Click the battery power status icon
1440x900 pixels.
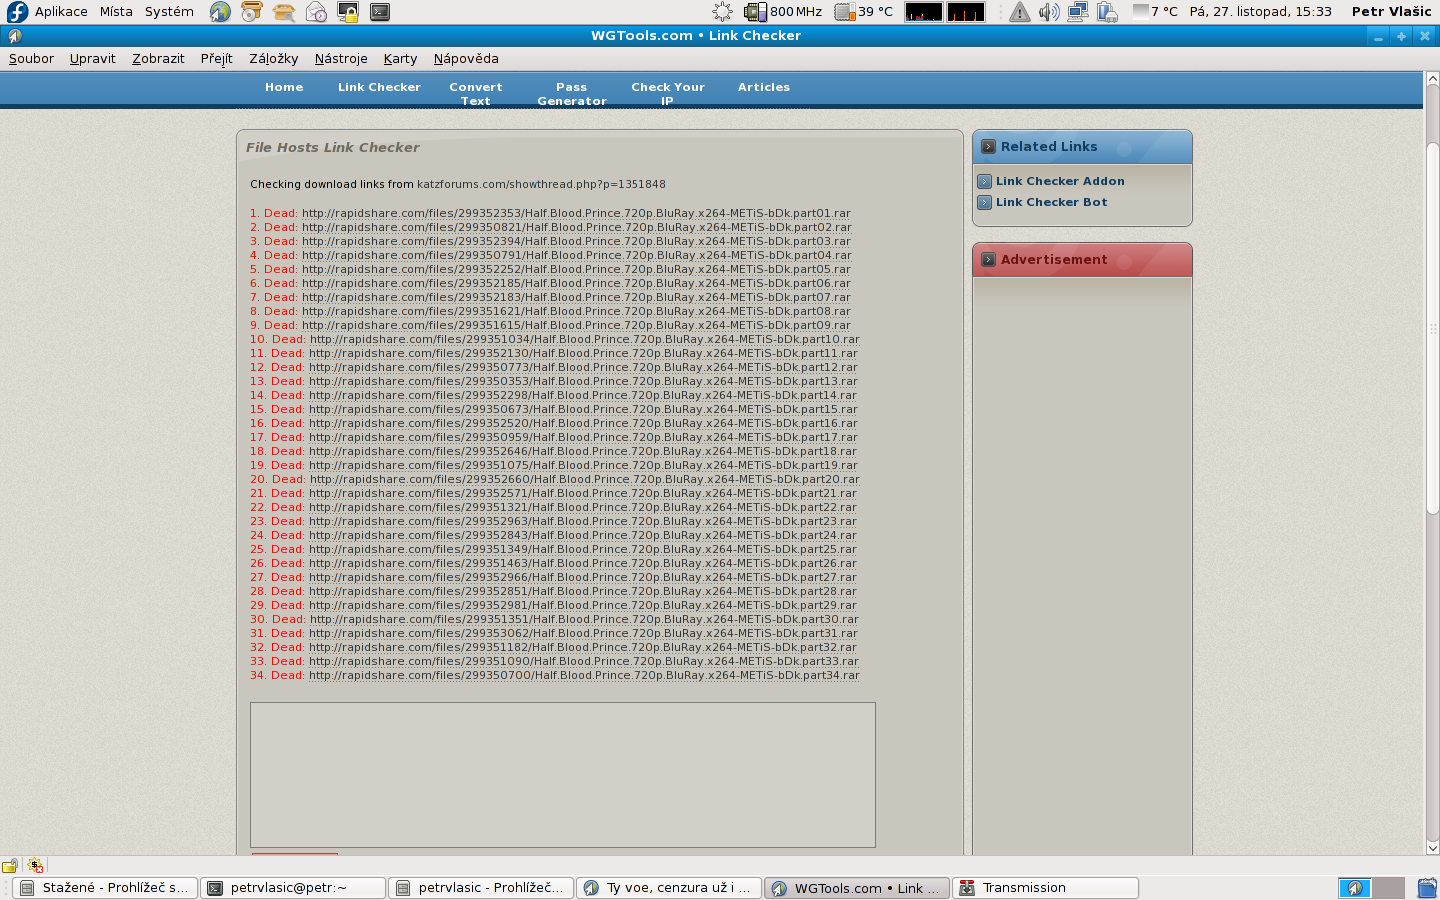(x=1107, y=12)
